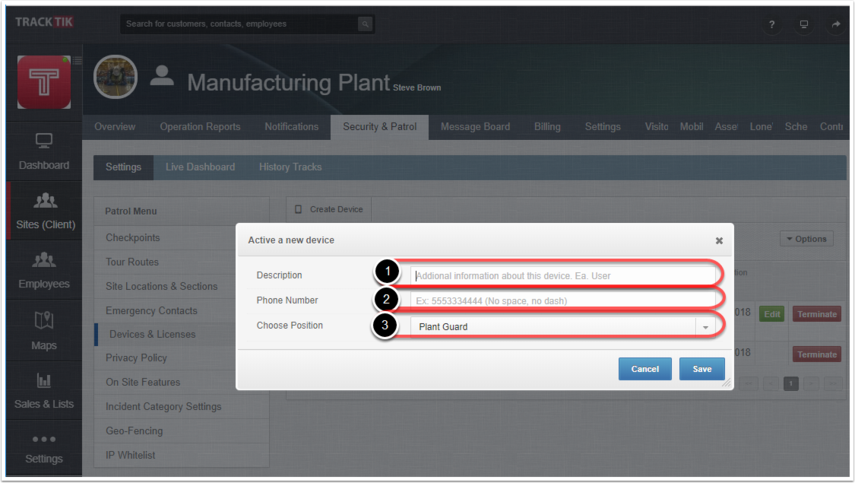This screenshot has width=855, height=483.
Task: Open Dashboard from the sidebar
Action: 44,152
